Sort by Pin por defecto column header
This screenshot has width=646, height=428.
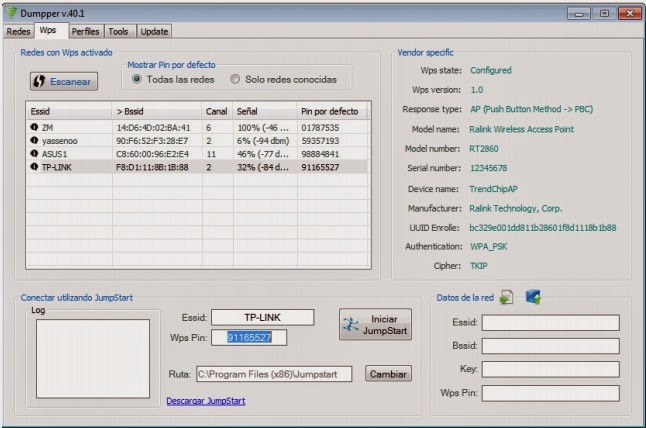[332, 111]
